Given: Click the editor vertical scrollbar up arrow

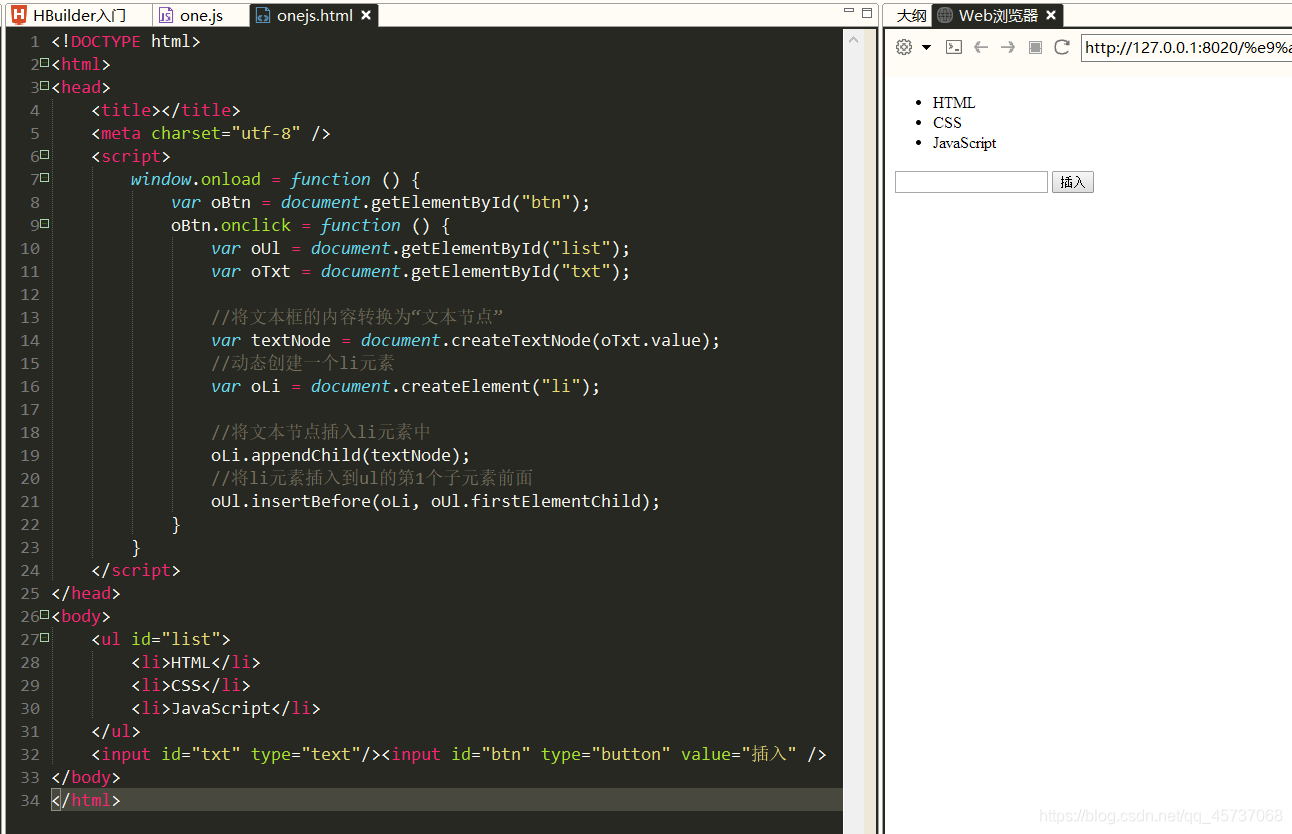Looking at the screenshot, I should 853,41.
